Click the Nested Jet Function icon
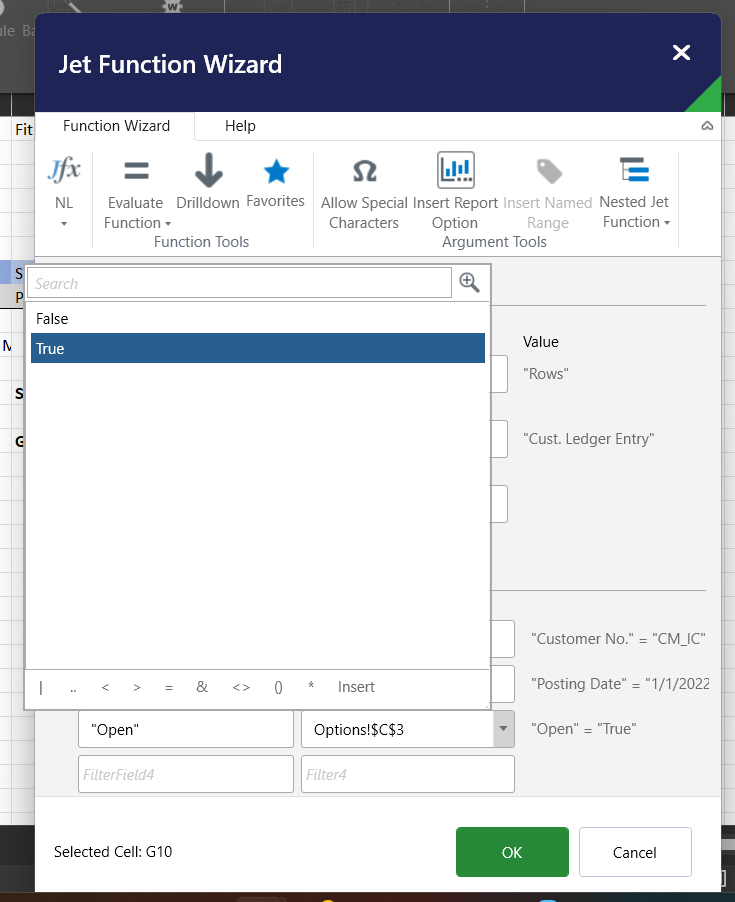This screenshot has width=735, height=902. tap(634, 170)
